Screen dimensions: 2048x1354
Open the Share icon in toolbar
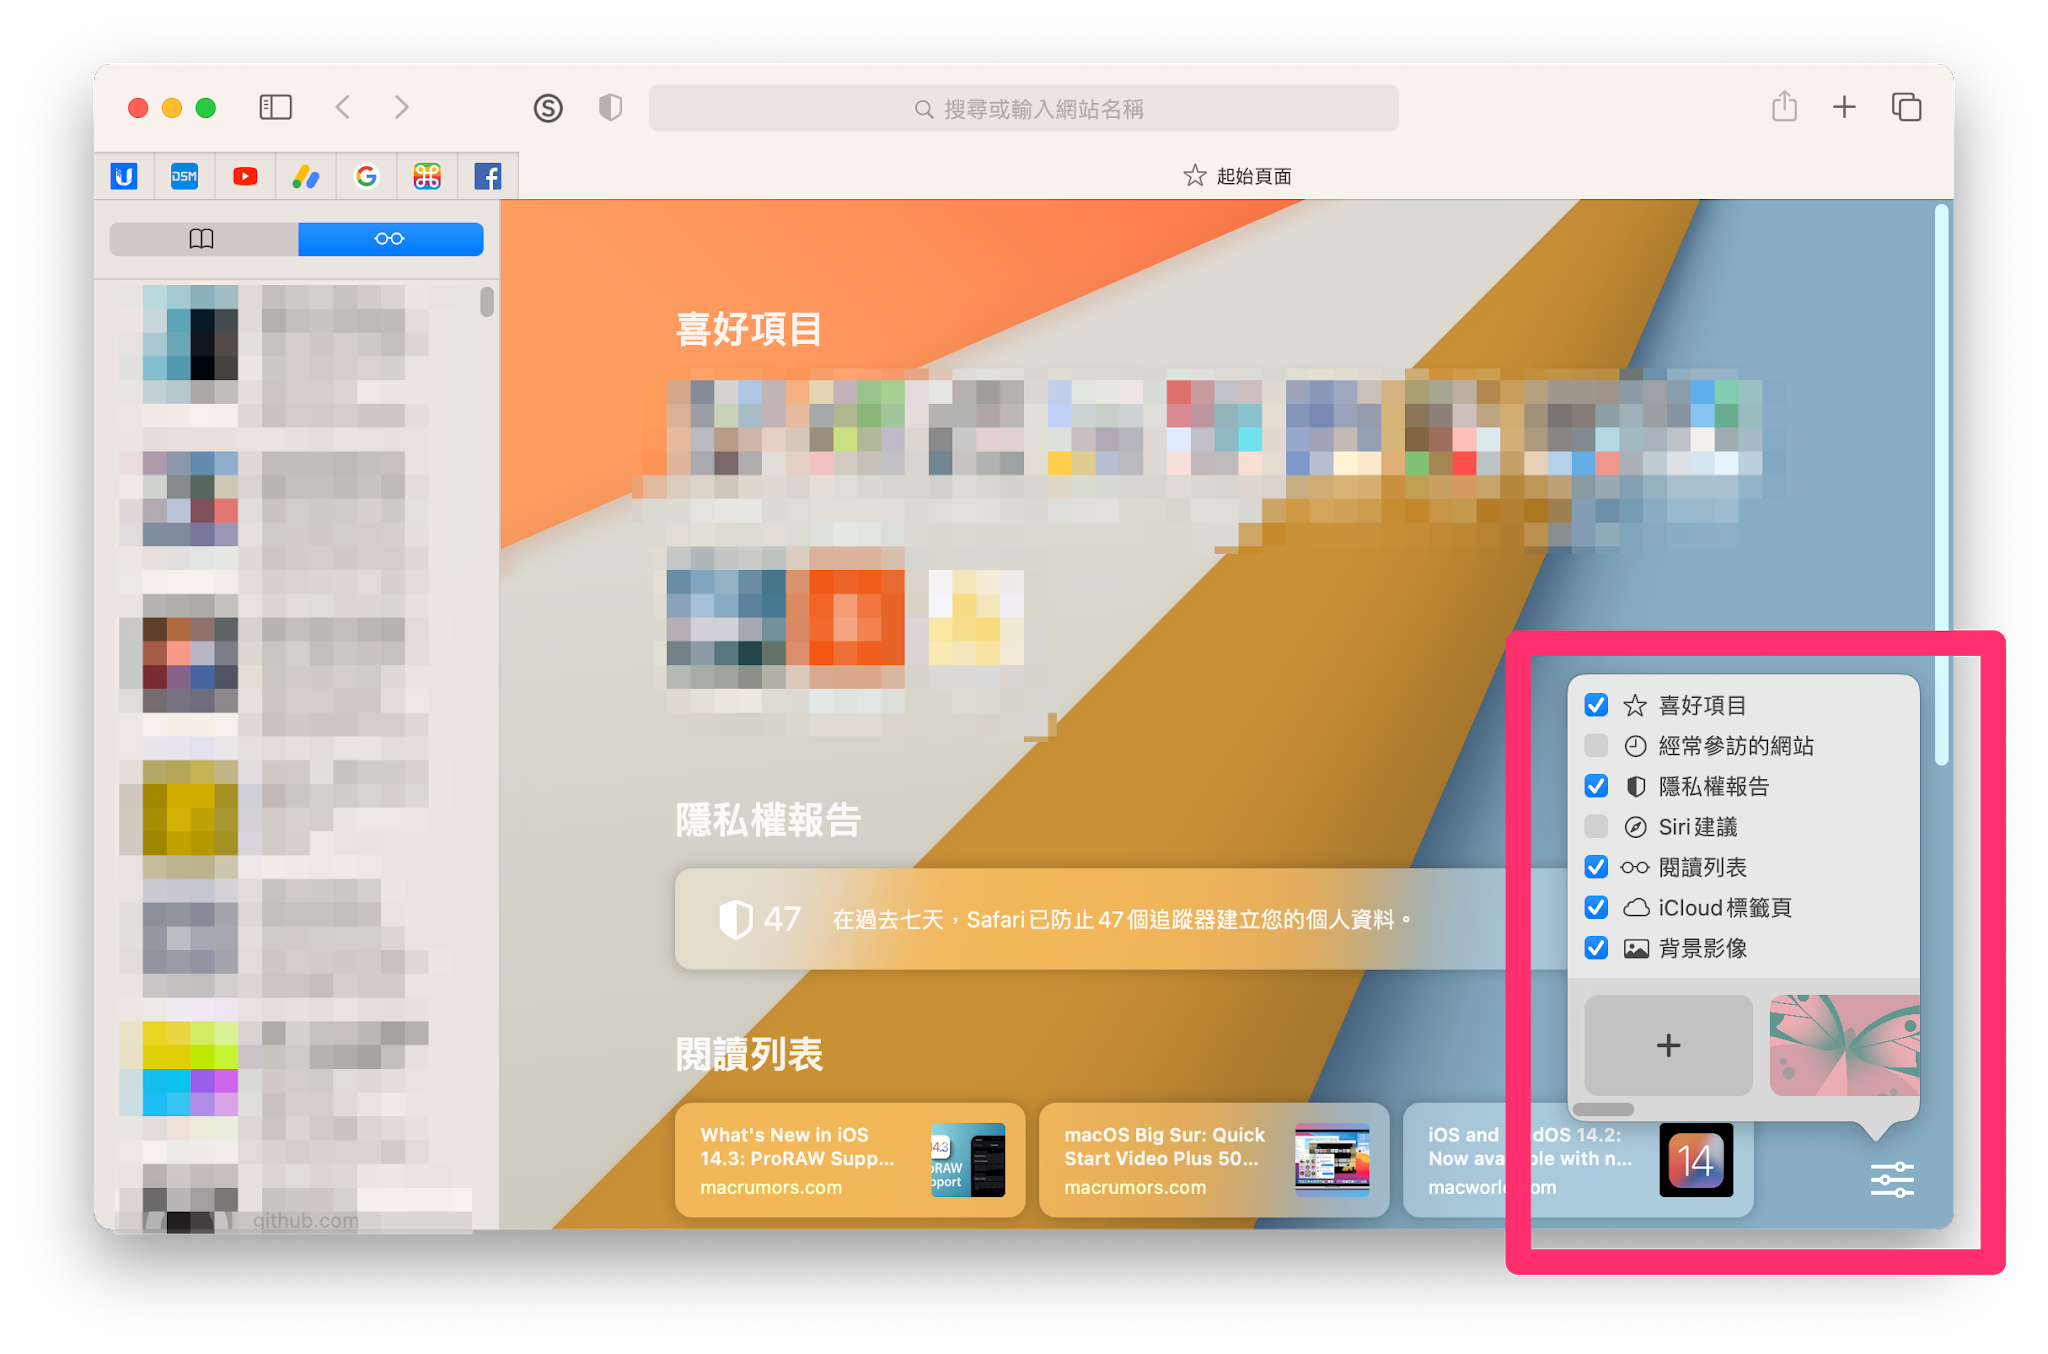(1784, 107)
